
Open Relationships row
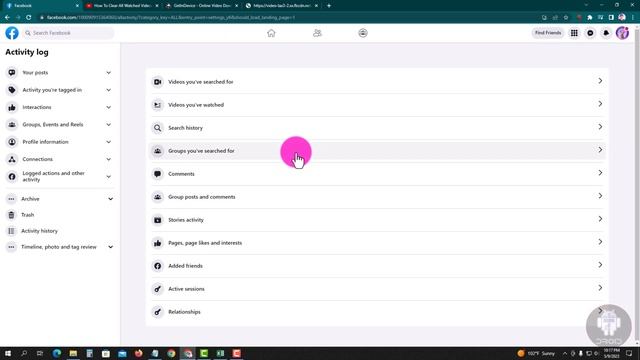(377, 312)
